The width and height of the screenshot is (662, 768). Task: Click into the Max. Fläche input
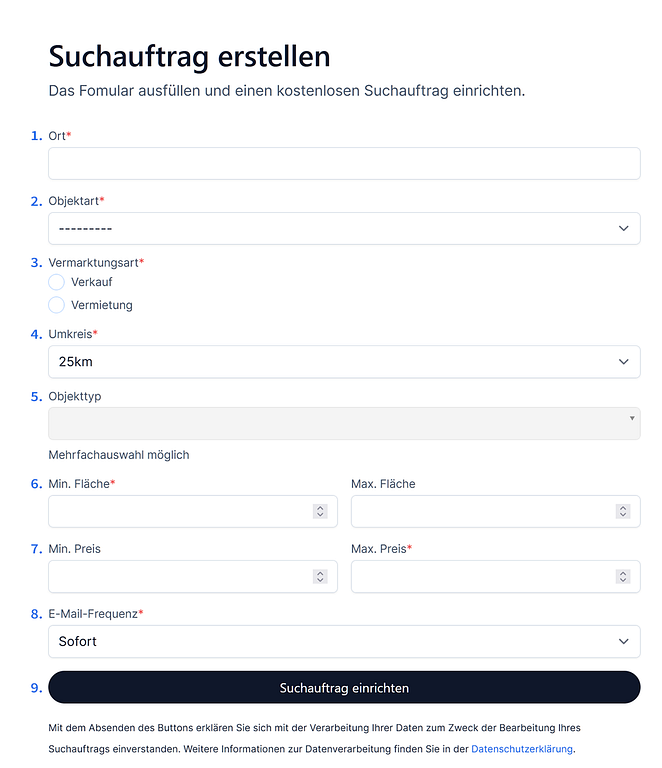(x=482, y=511)
